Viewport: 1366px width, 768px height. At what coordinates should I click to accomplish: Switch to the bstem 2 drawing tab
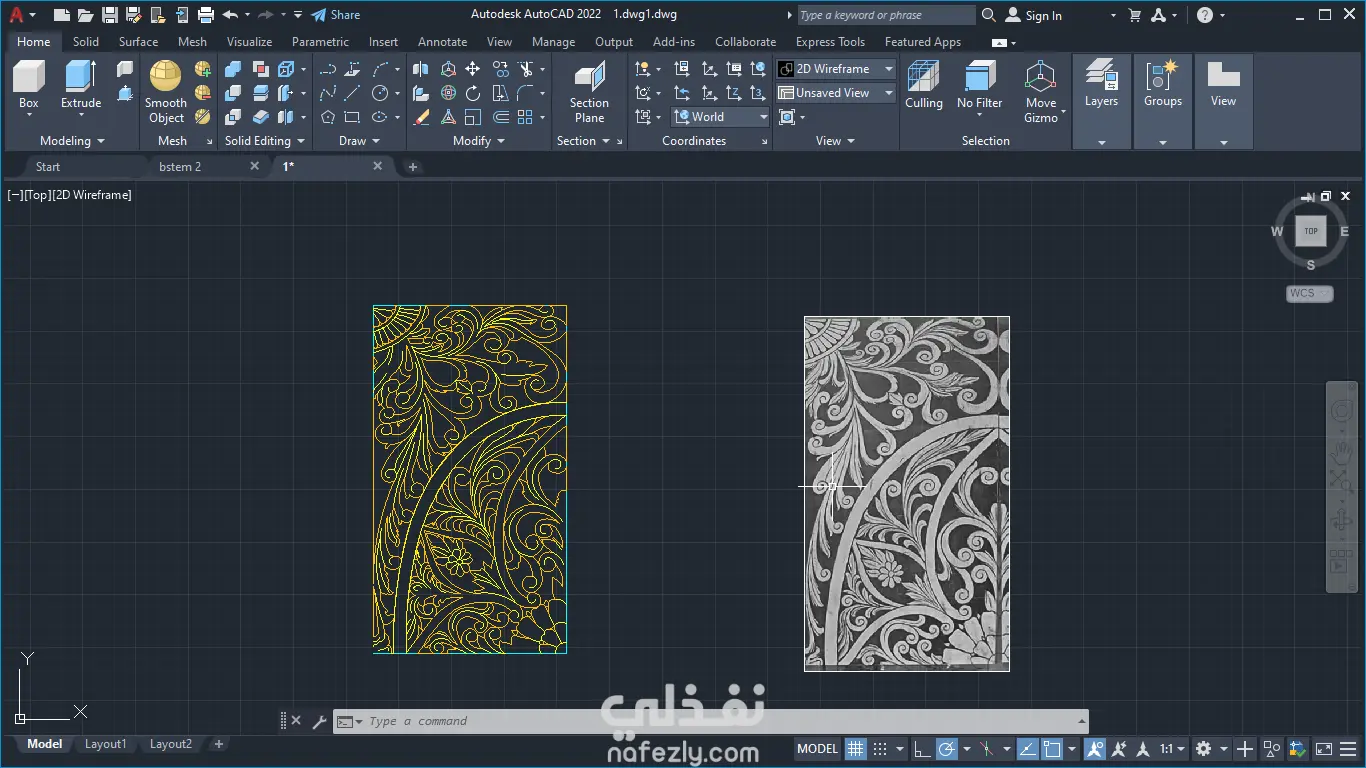(x=180, y=167)
